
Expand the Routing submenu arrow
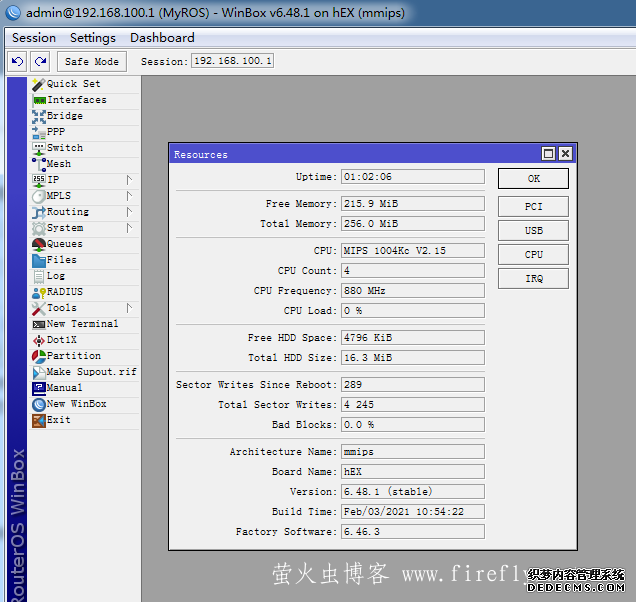[129, 212]
